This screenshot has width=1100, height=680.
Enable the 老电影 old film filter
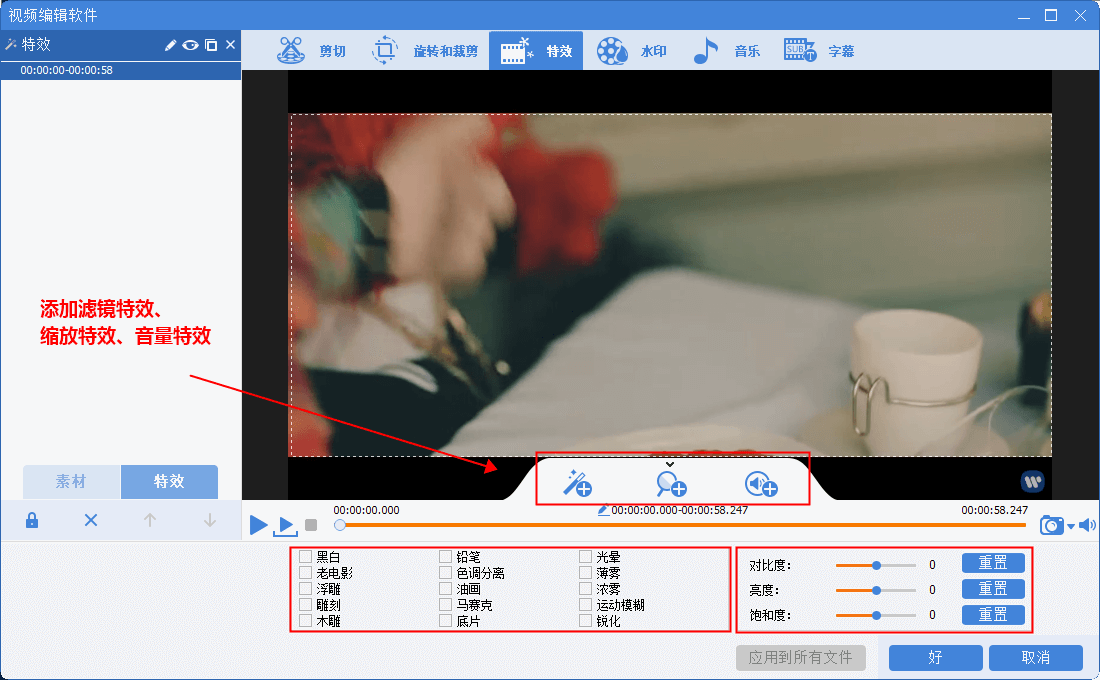coord(306,573)
